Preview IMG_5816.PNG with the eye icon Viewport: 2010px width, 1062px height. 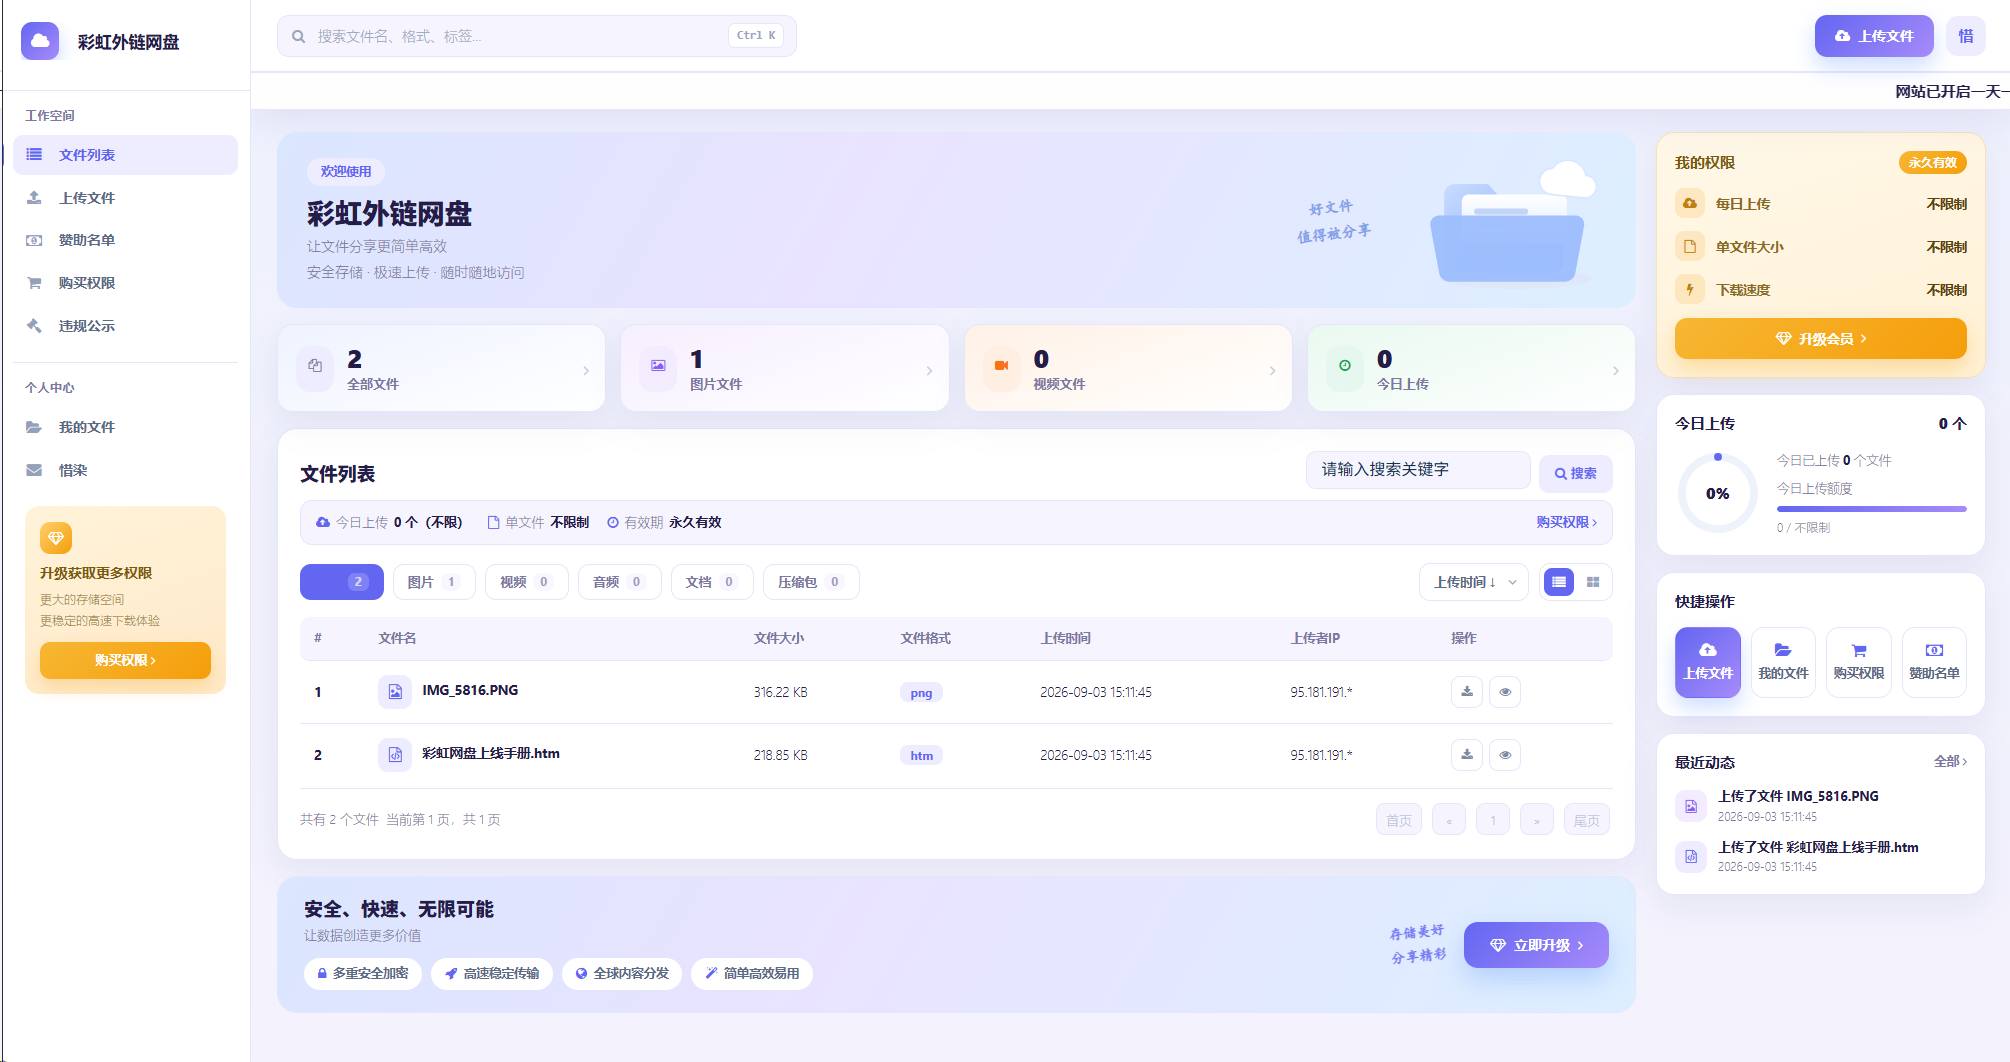[x=1505, y=692]
